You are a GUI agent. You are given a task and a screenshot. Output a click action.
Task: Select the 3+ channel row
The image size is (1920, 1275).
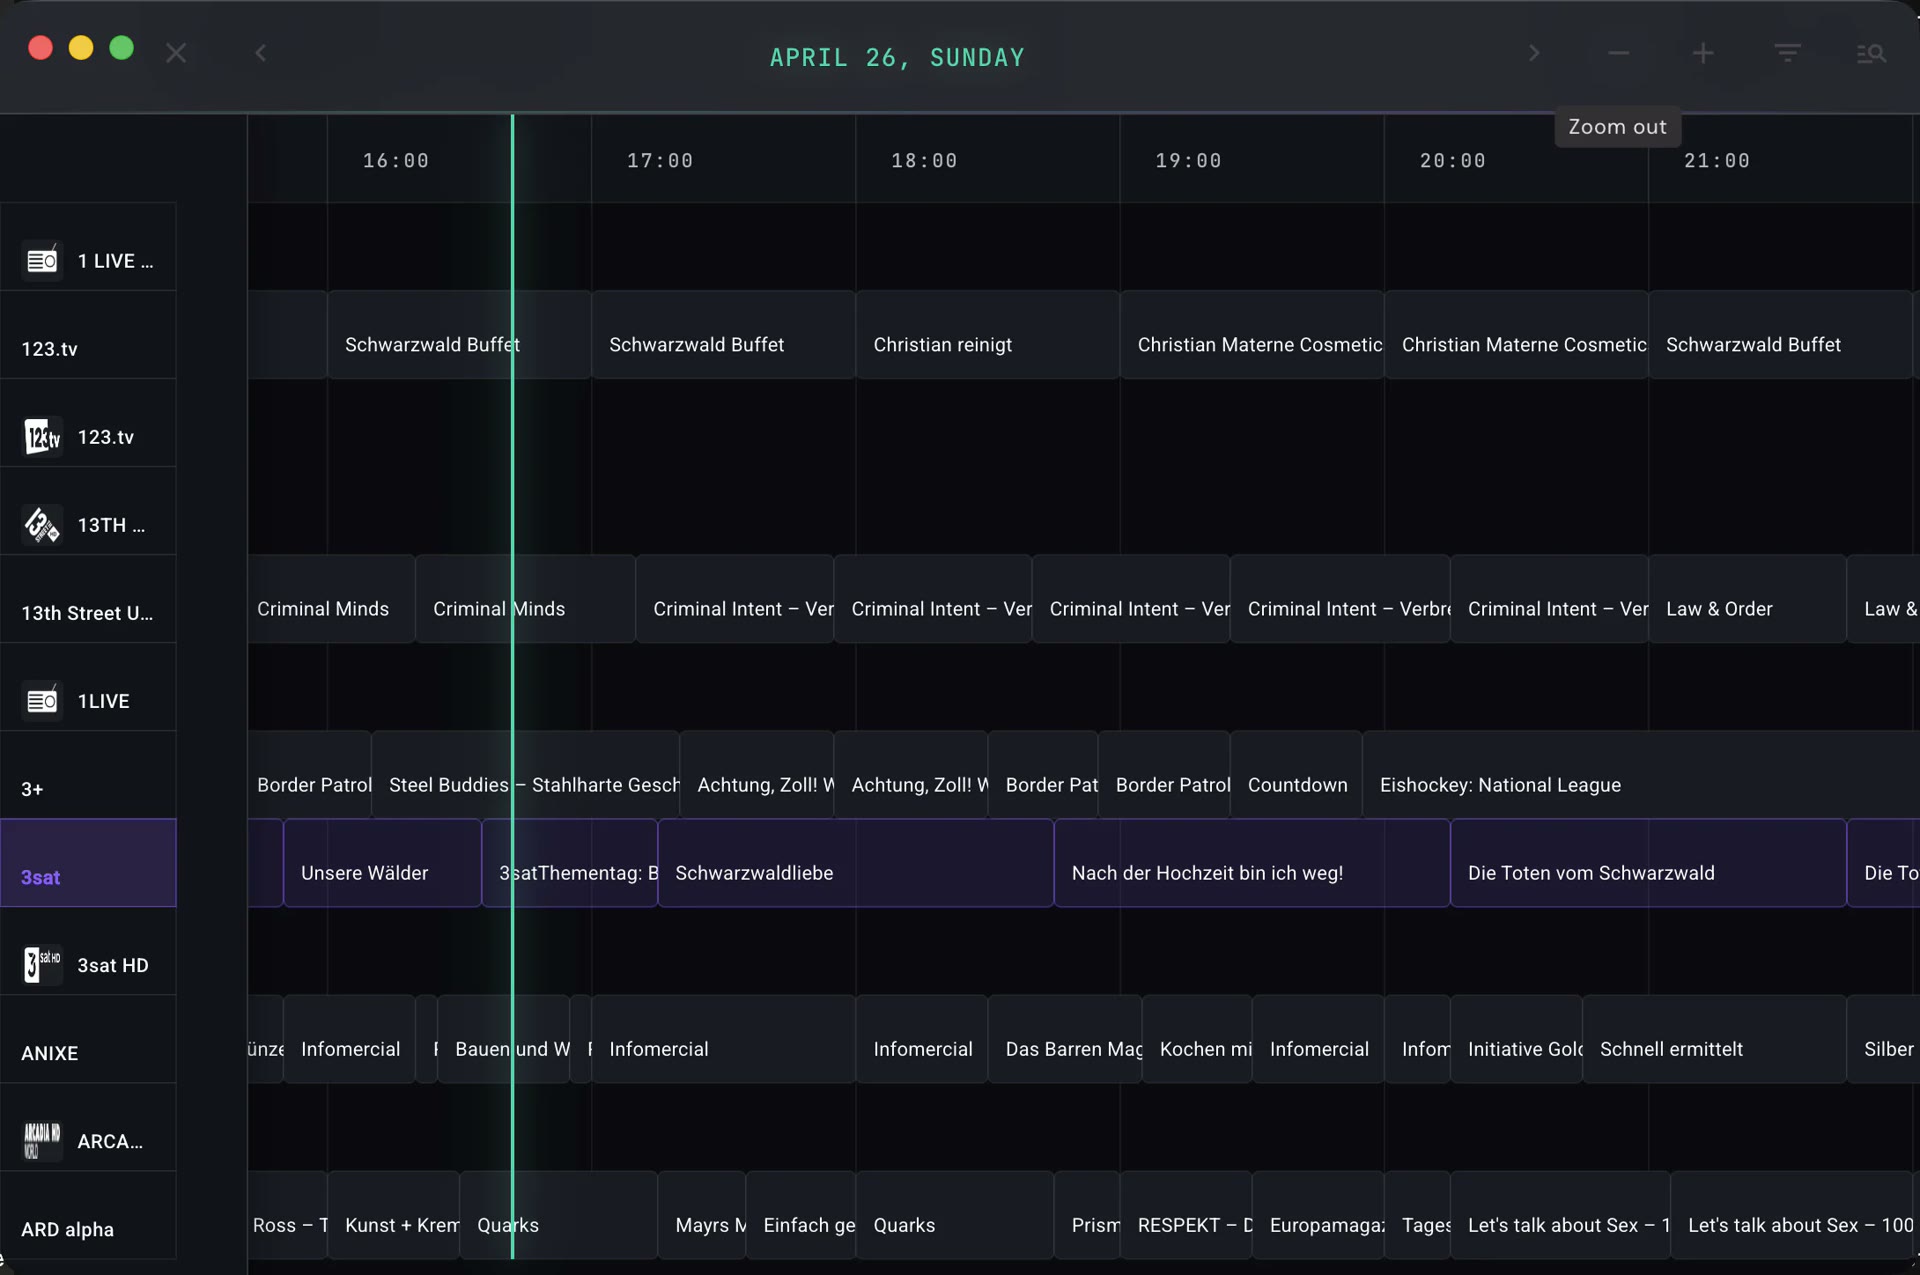pyautogui.click(x=88, y=775)
